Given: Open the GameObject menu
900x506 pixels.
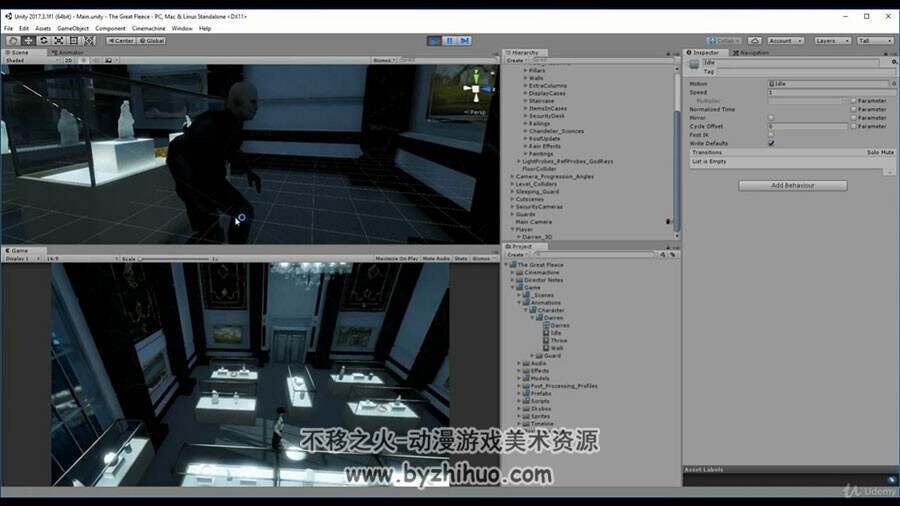Looking at the screenshot, I should [73, 28].
